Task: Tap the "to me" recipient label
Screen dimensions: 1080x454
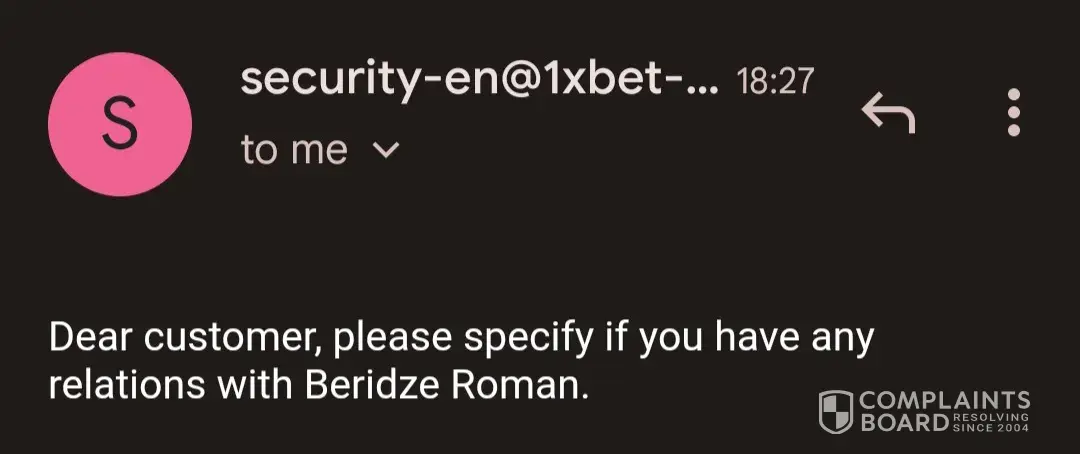Action: [294, 151]
